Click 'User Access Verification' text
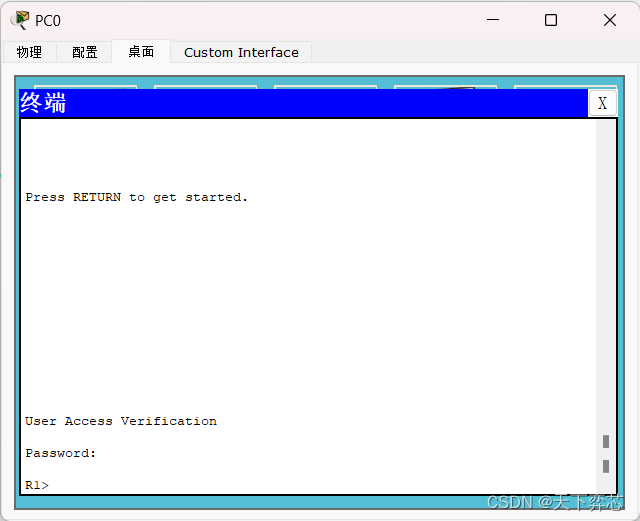 [x=121, y=421]
